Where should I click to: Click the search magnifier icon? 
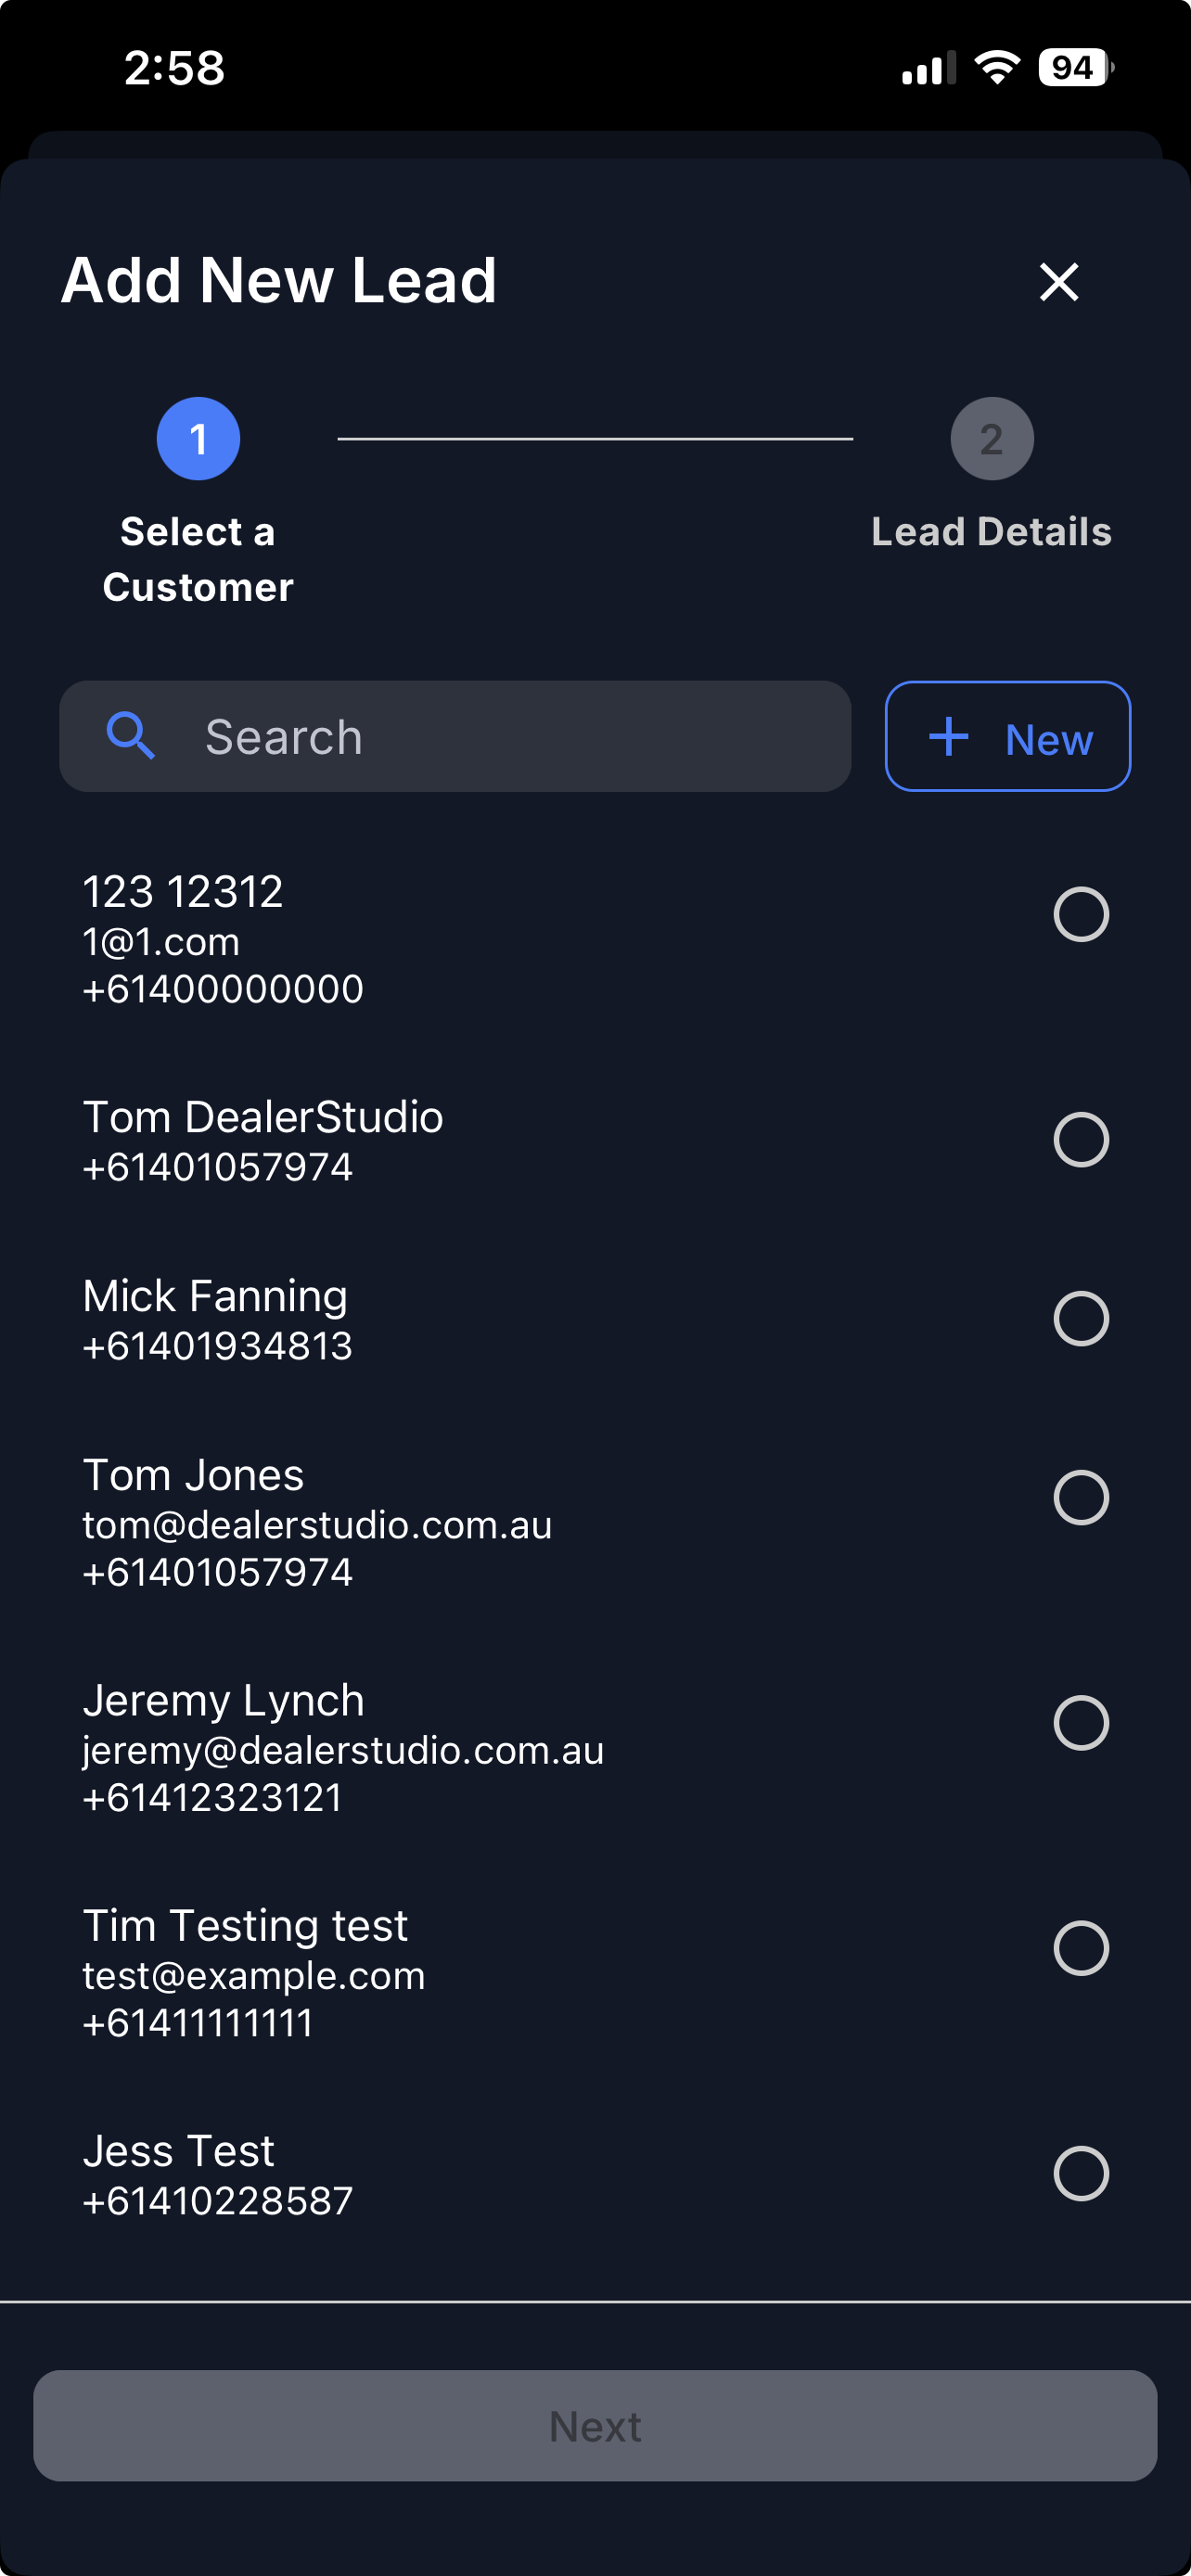pos(131,737)
